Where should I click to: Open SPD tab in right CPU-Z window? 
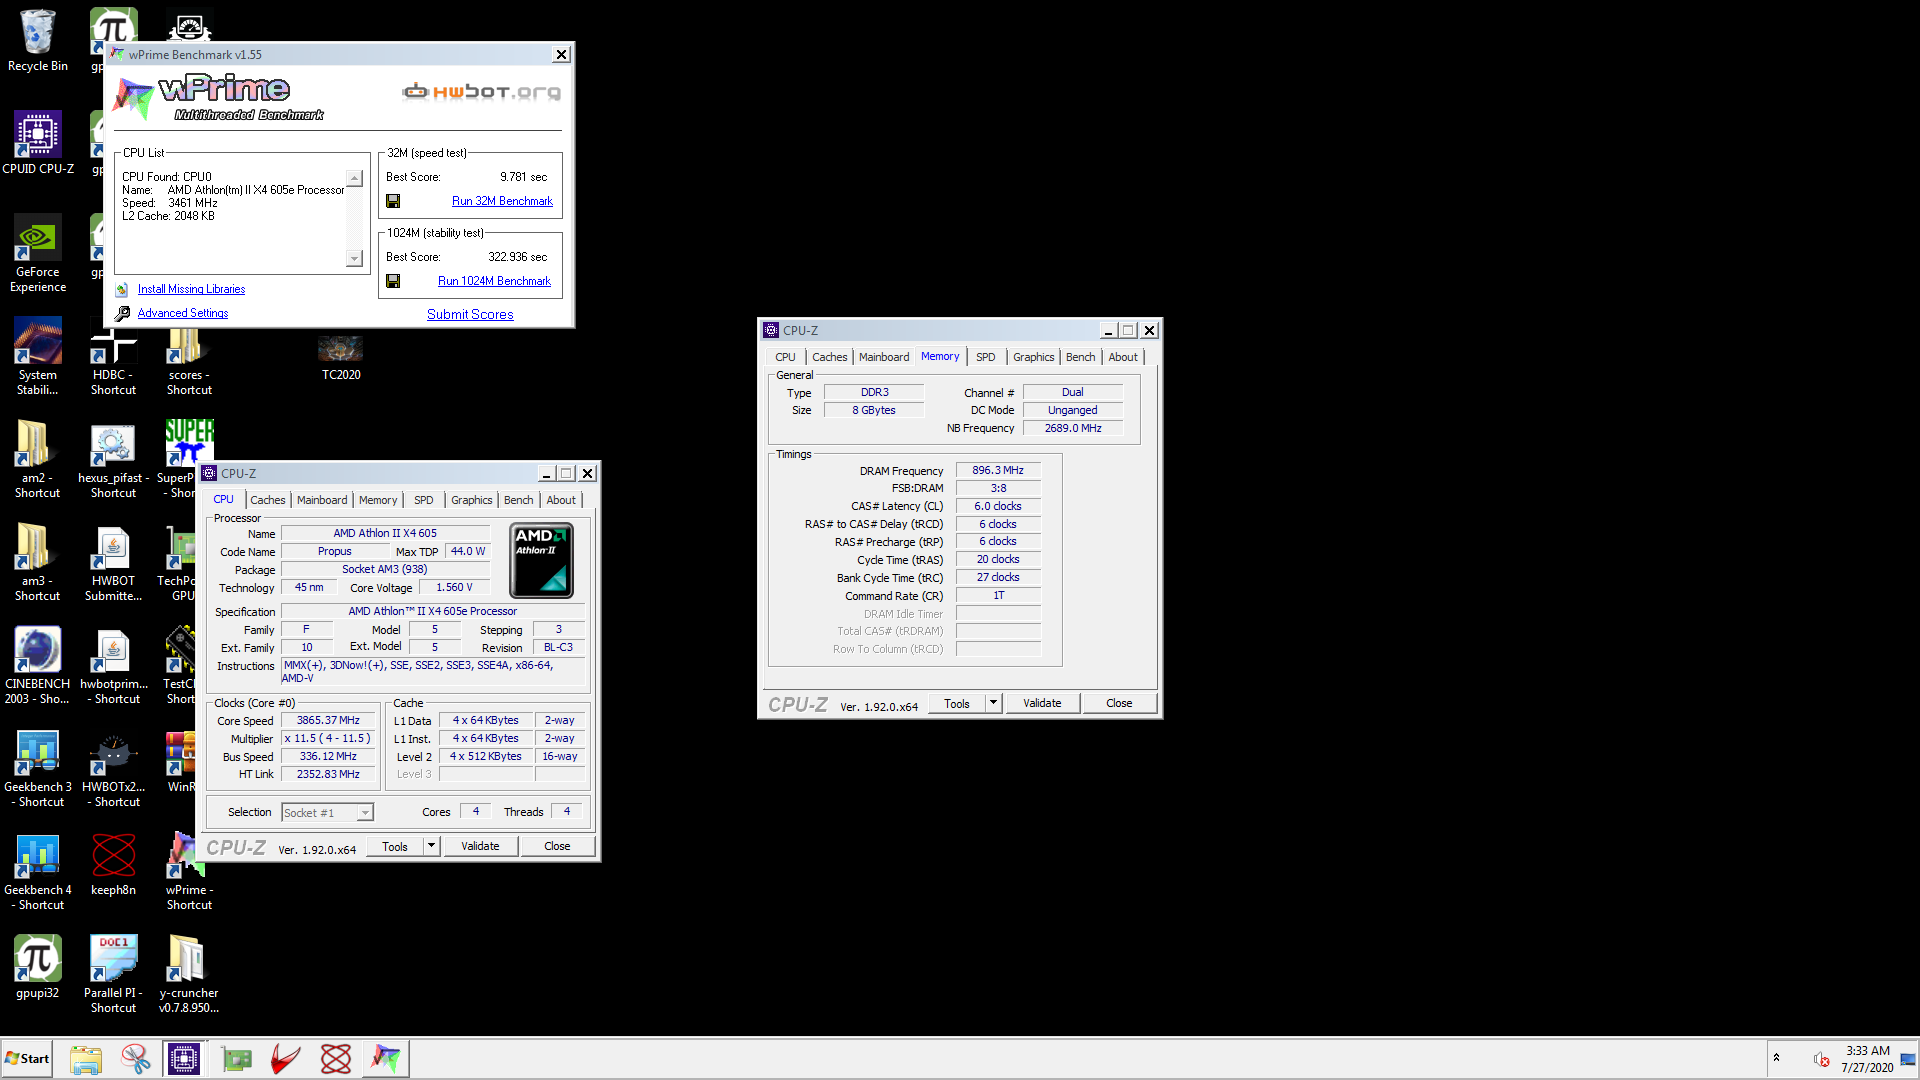[x=986, y=357]
